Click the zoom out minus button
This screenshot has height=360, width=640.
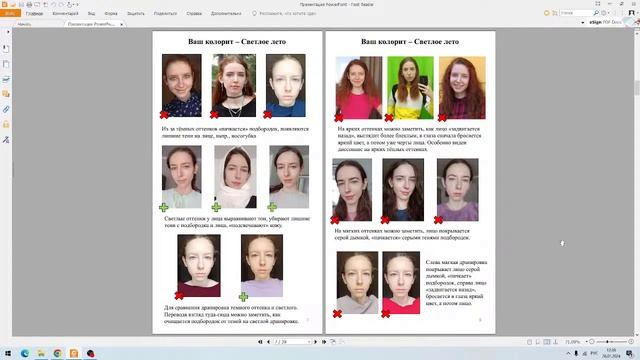tap(591, 342)
